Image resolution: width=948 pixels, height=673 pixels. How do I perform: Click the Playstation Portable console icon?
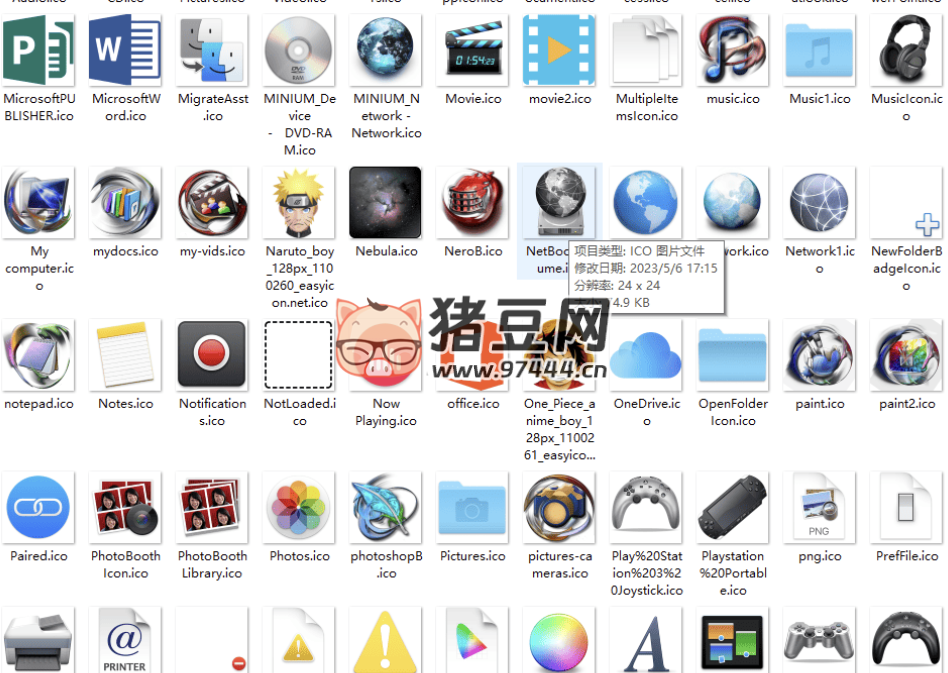point(732,508)
